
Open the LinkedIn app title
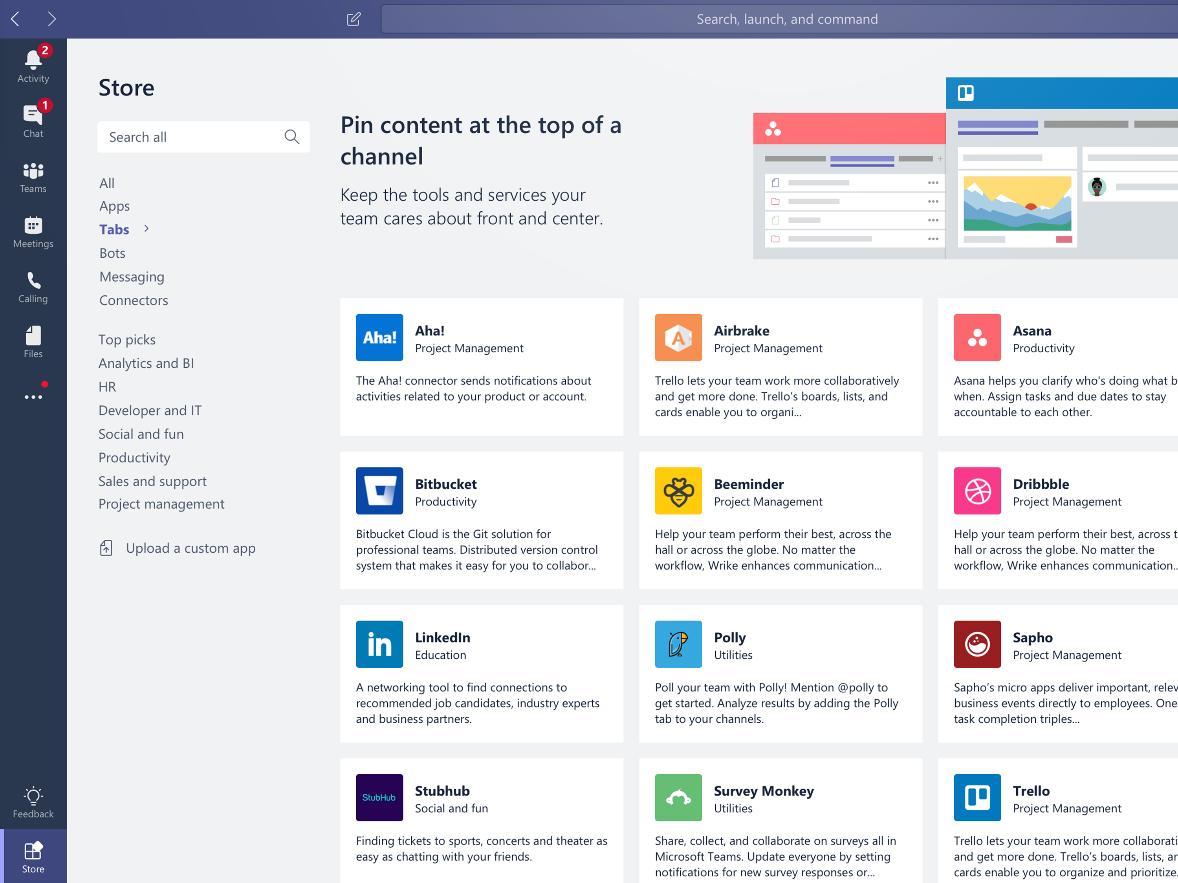pos(443,637)
